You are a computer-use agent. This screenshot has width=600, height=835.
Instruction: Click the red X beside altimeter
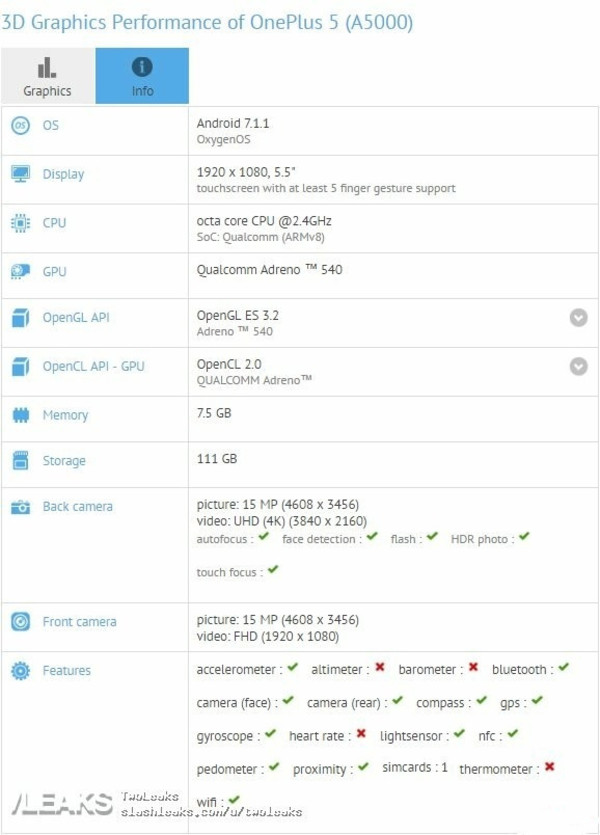[x=380, y=668]
